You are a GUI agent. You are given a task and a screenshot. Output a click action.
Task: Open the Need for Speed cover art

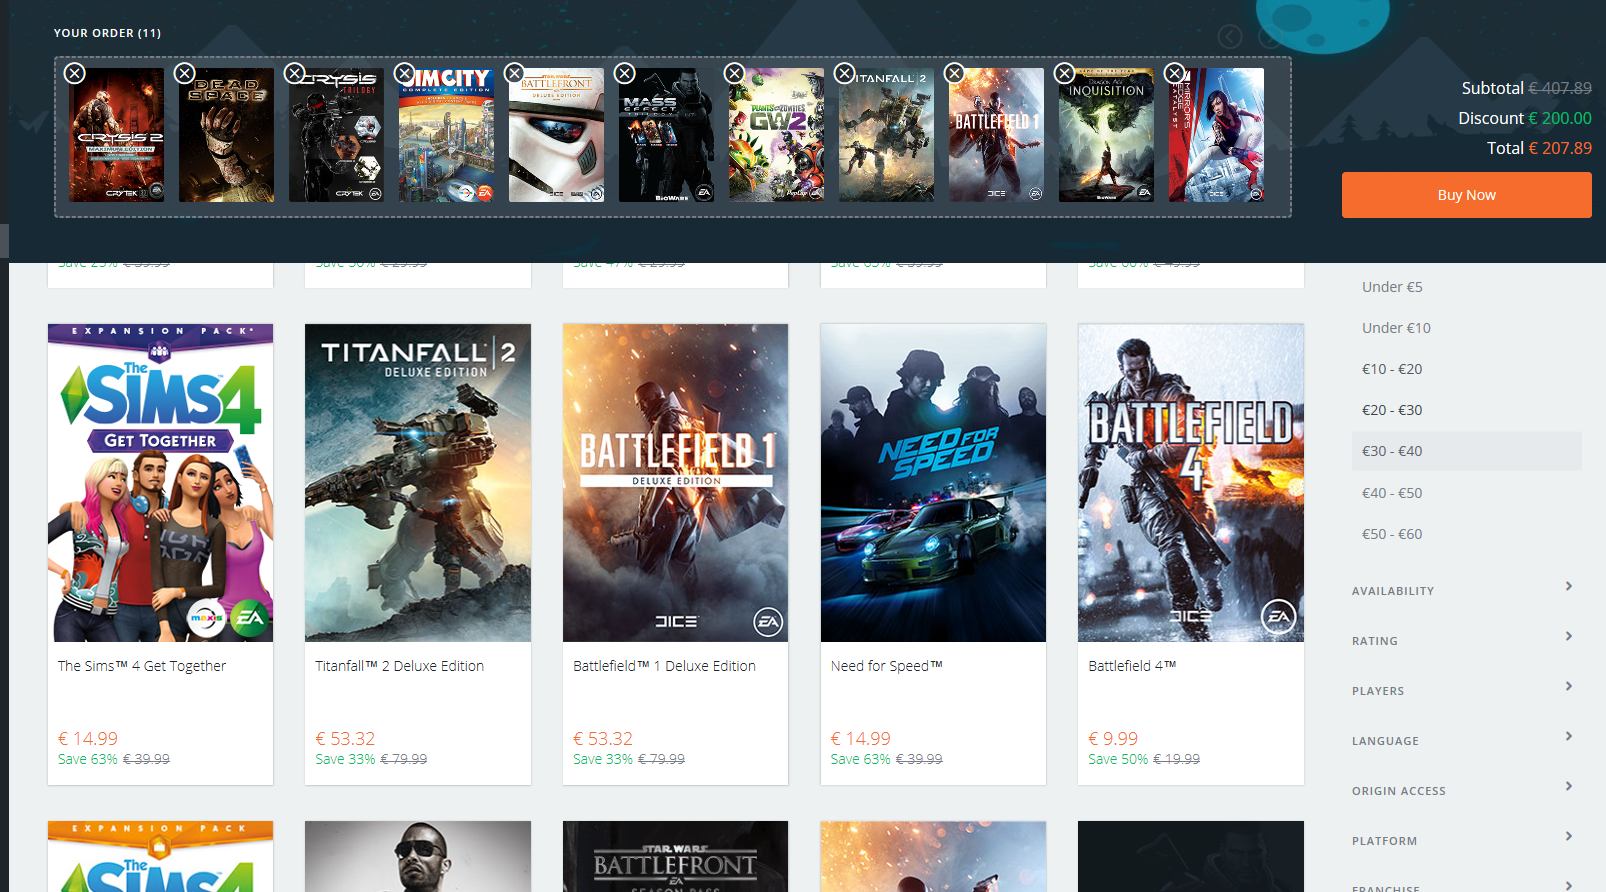tap(933, 483)
